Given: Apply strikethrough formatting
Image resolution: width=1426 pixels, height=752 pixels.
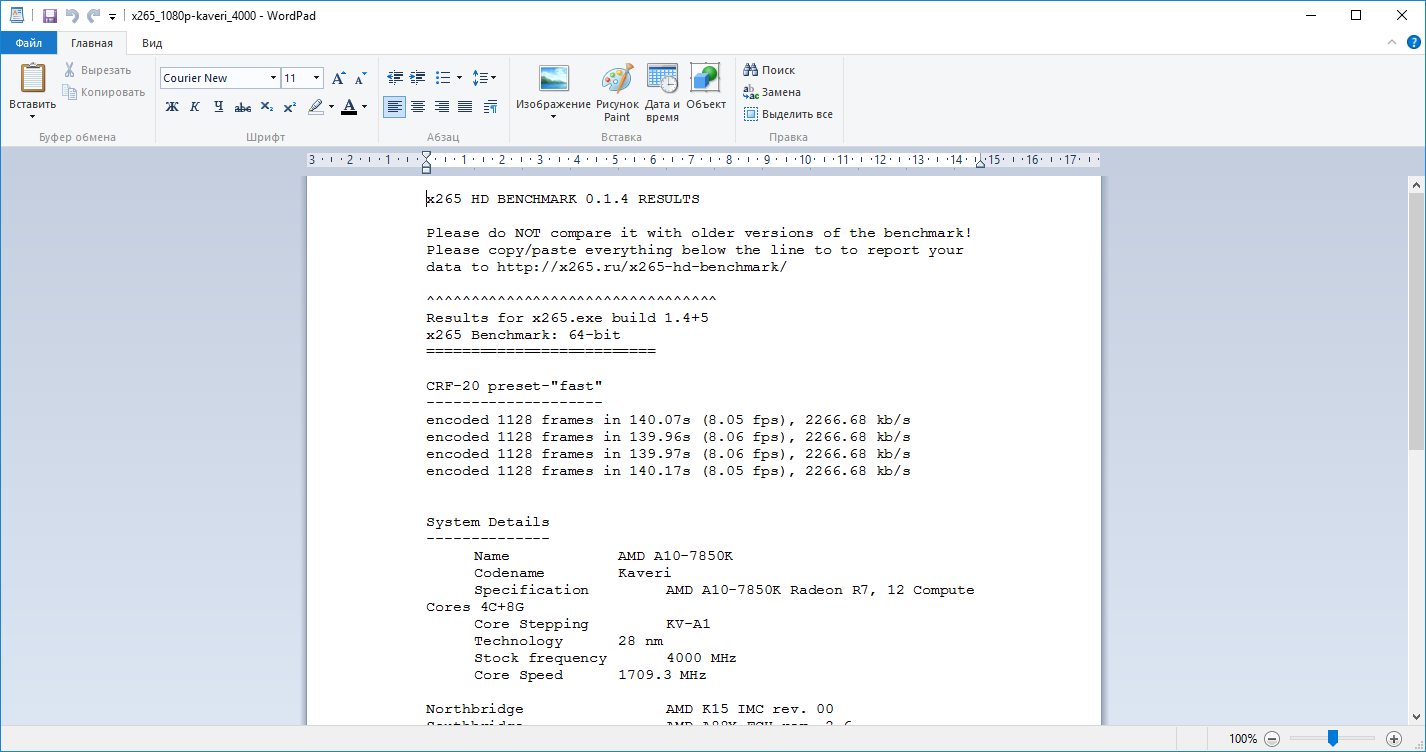Looking at the screenshot, I should [242, 107].
